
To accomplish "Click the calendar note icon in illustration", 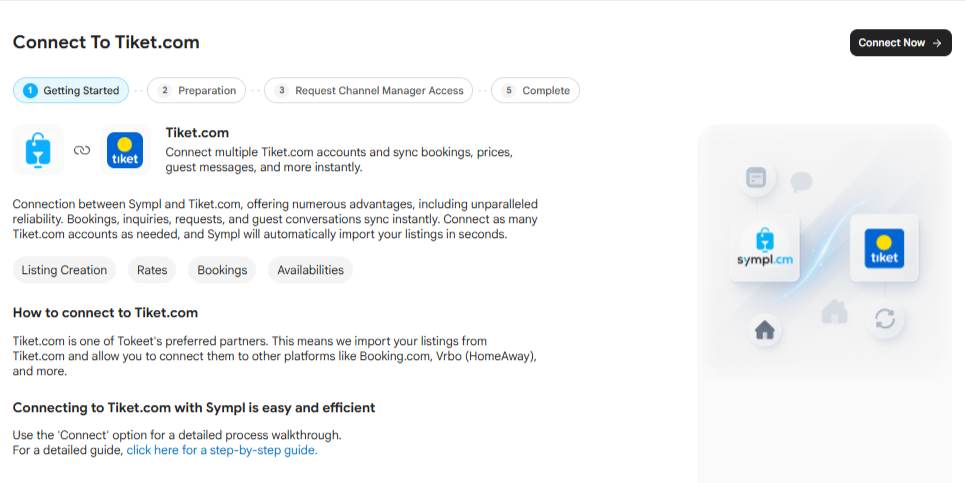I will point(755,179).
